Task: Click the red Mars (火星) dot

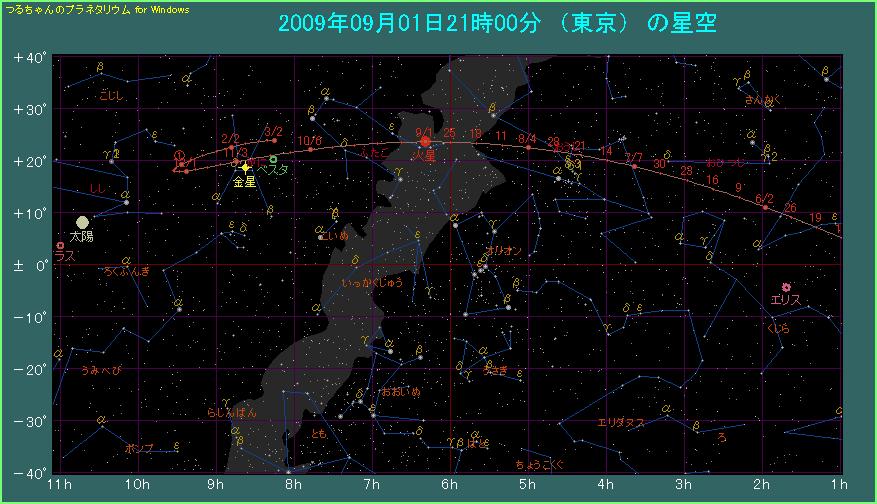Action: (425, 142)
